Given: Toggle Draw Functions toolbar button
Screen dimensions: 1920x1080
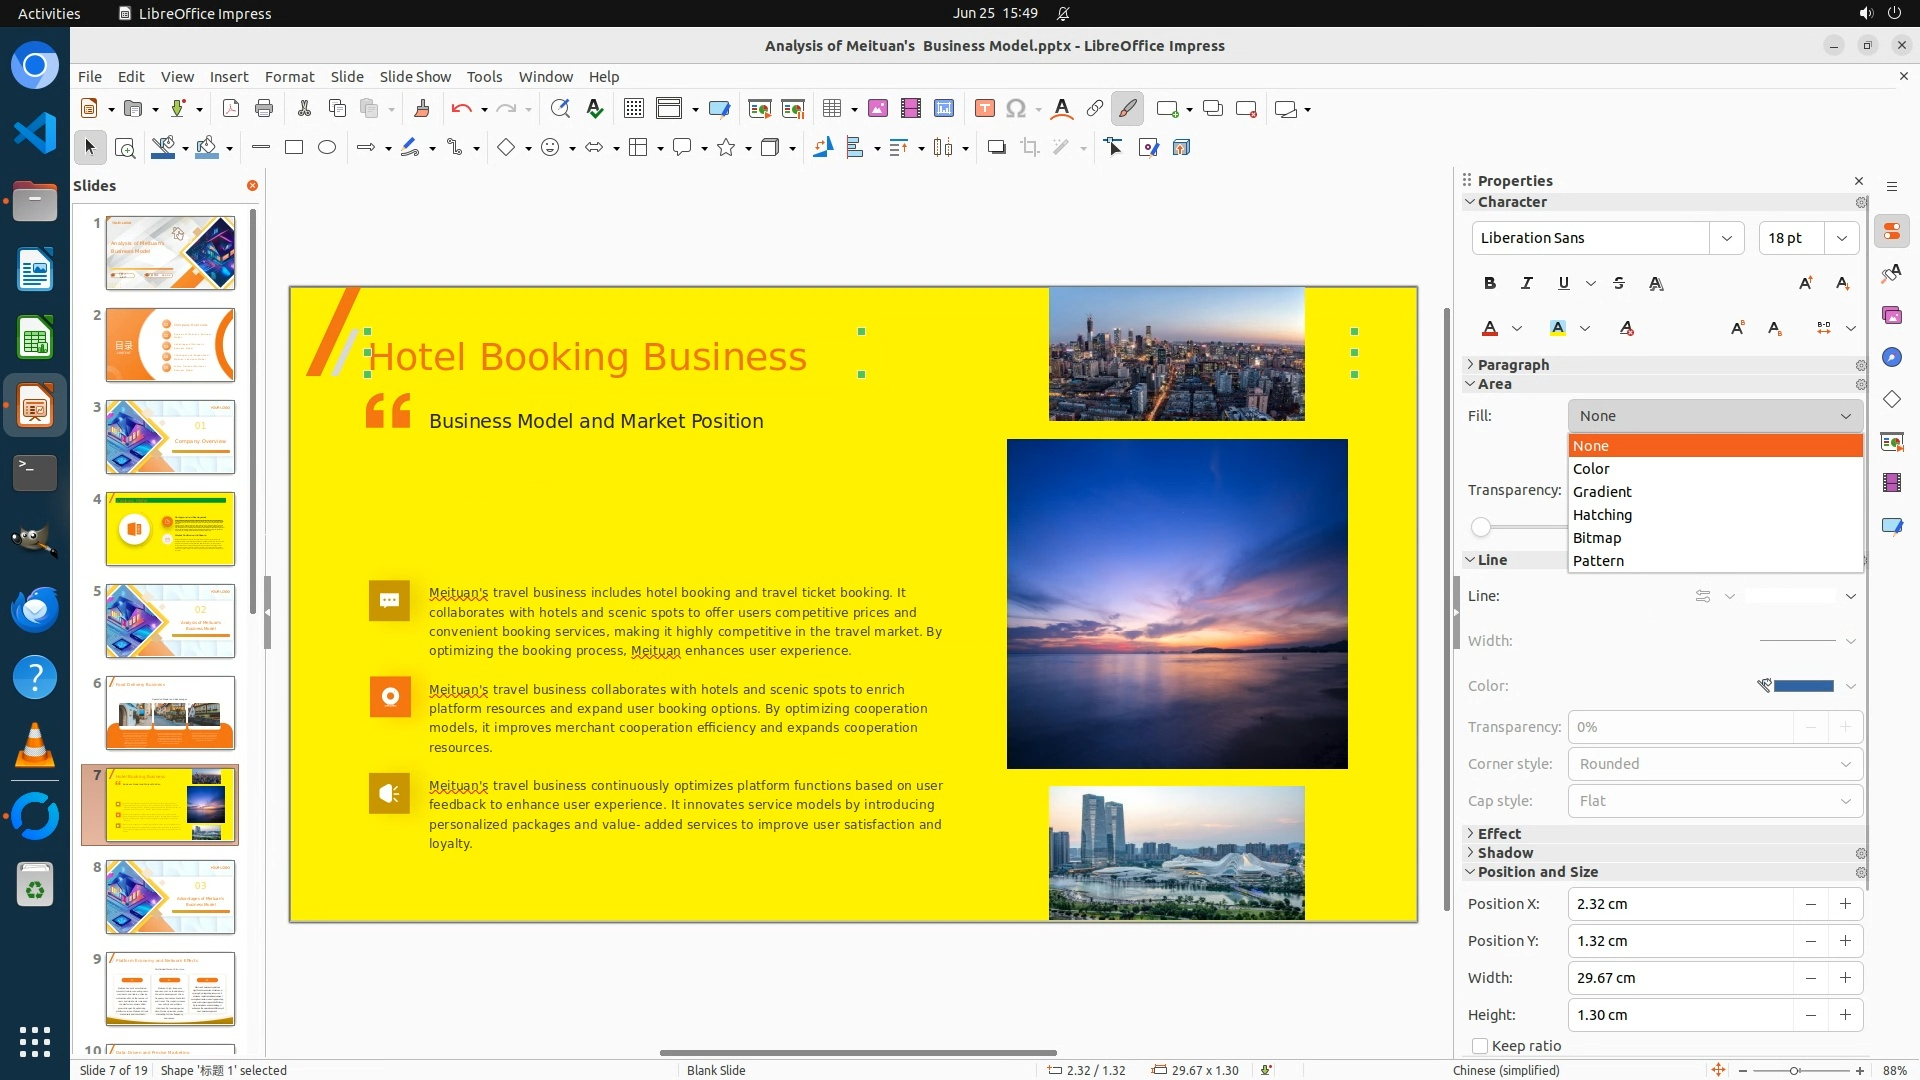Looking at the screenshot, I should (x=1127, y=109).
